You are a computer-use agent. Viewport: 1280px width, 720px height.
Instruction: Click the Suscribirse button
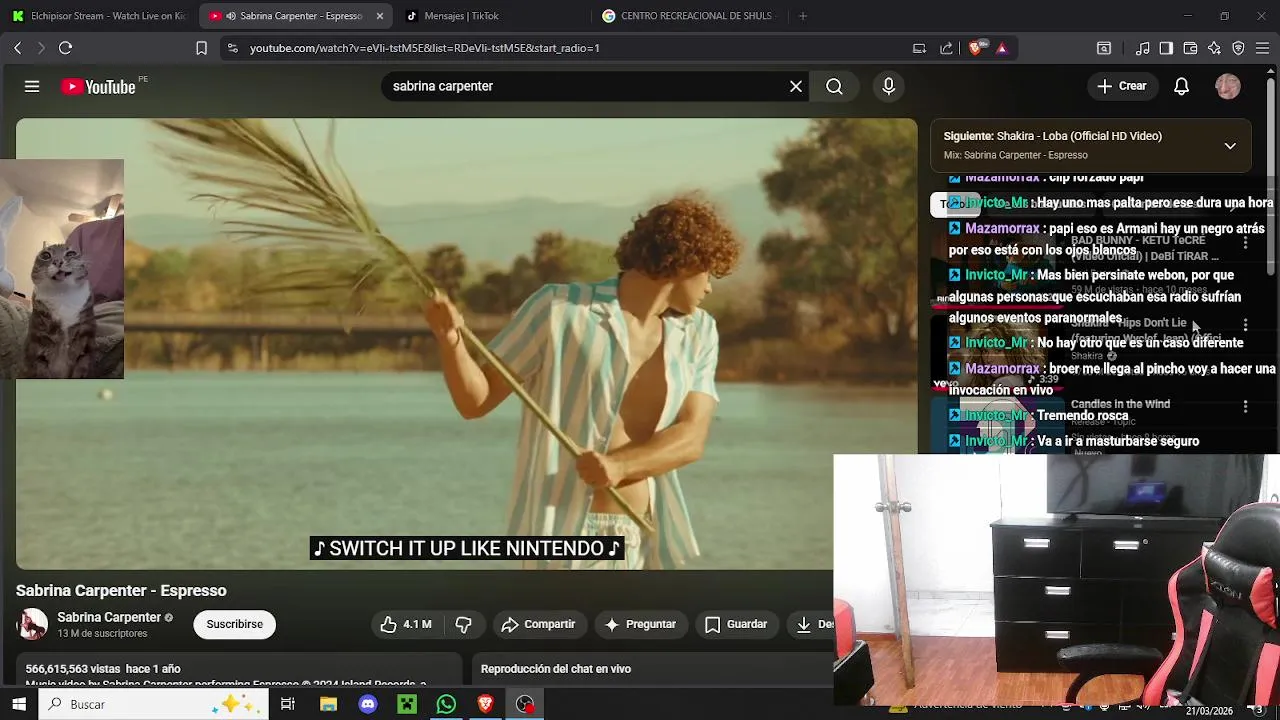coord(234,624)
